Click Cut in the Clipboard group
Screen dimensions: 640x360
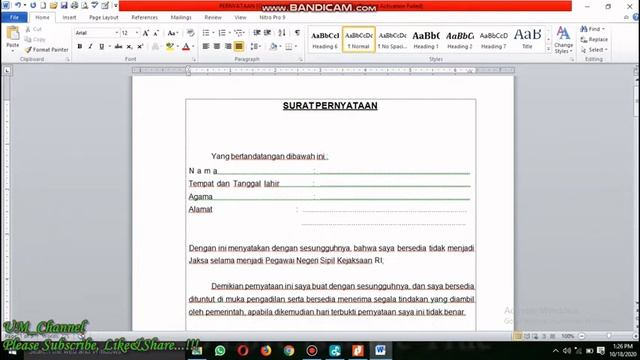click(x=33, y=29)
